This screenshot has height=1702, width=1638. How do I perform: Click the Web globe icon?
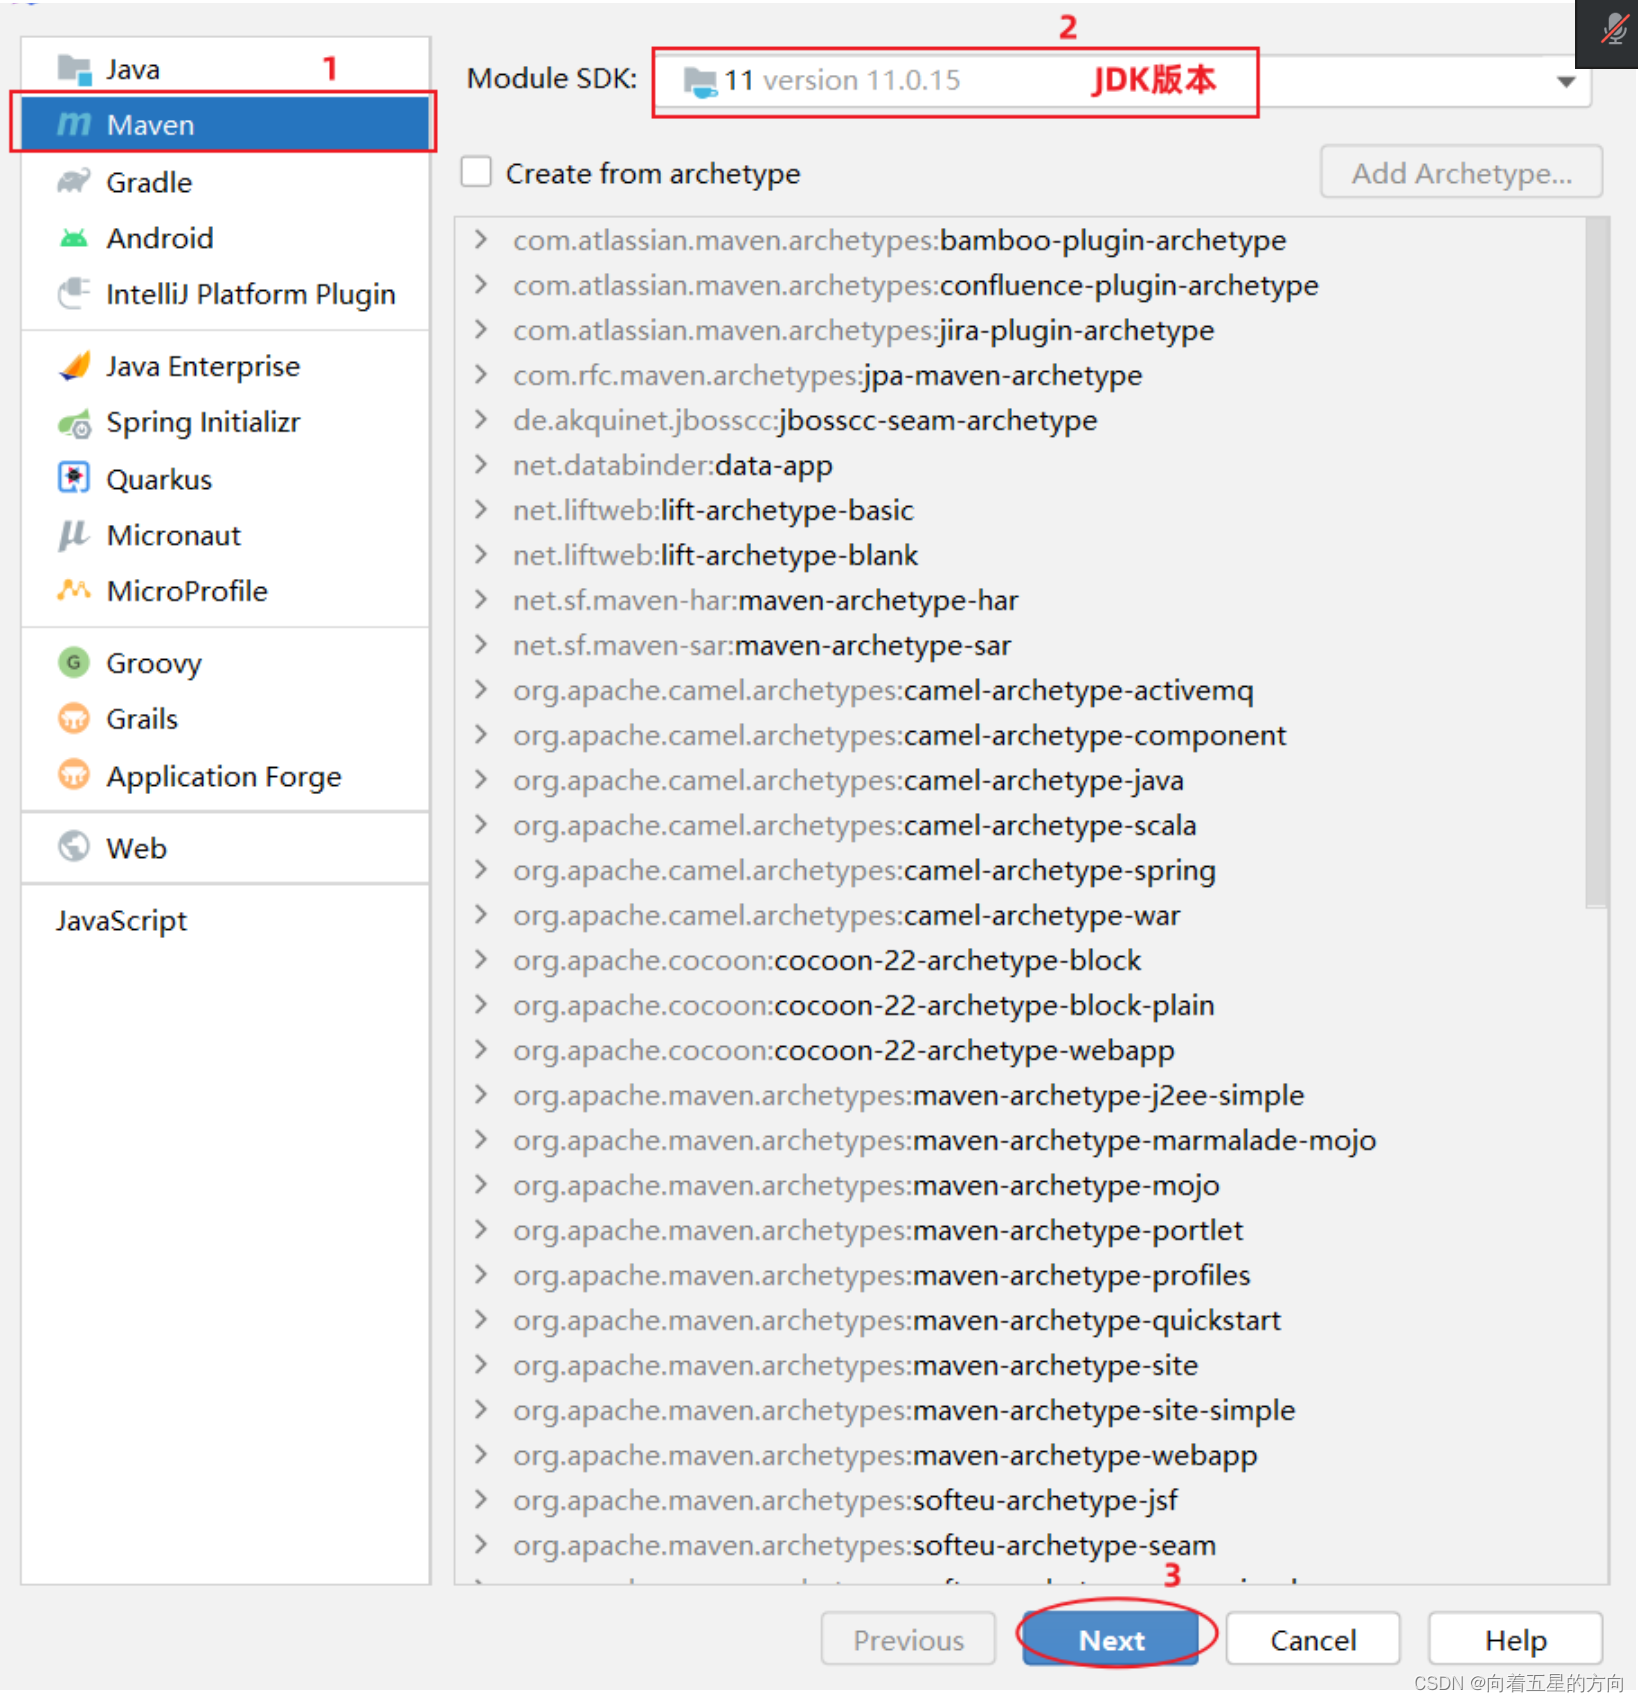click(74, 846)
